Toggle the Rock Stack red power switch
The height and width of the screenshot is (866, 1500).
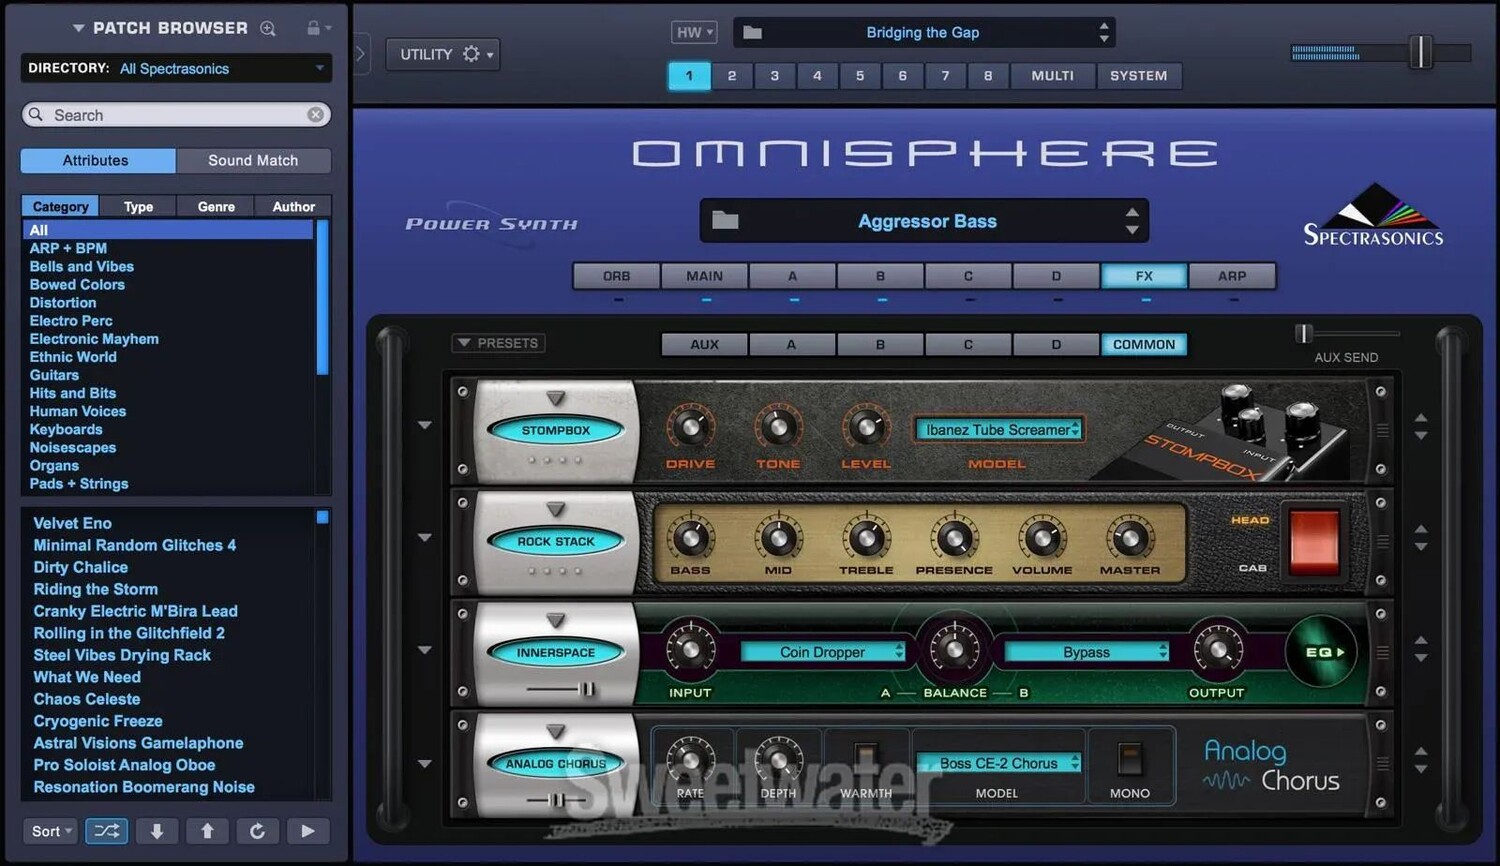point(1314,541)
